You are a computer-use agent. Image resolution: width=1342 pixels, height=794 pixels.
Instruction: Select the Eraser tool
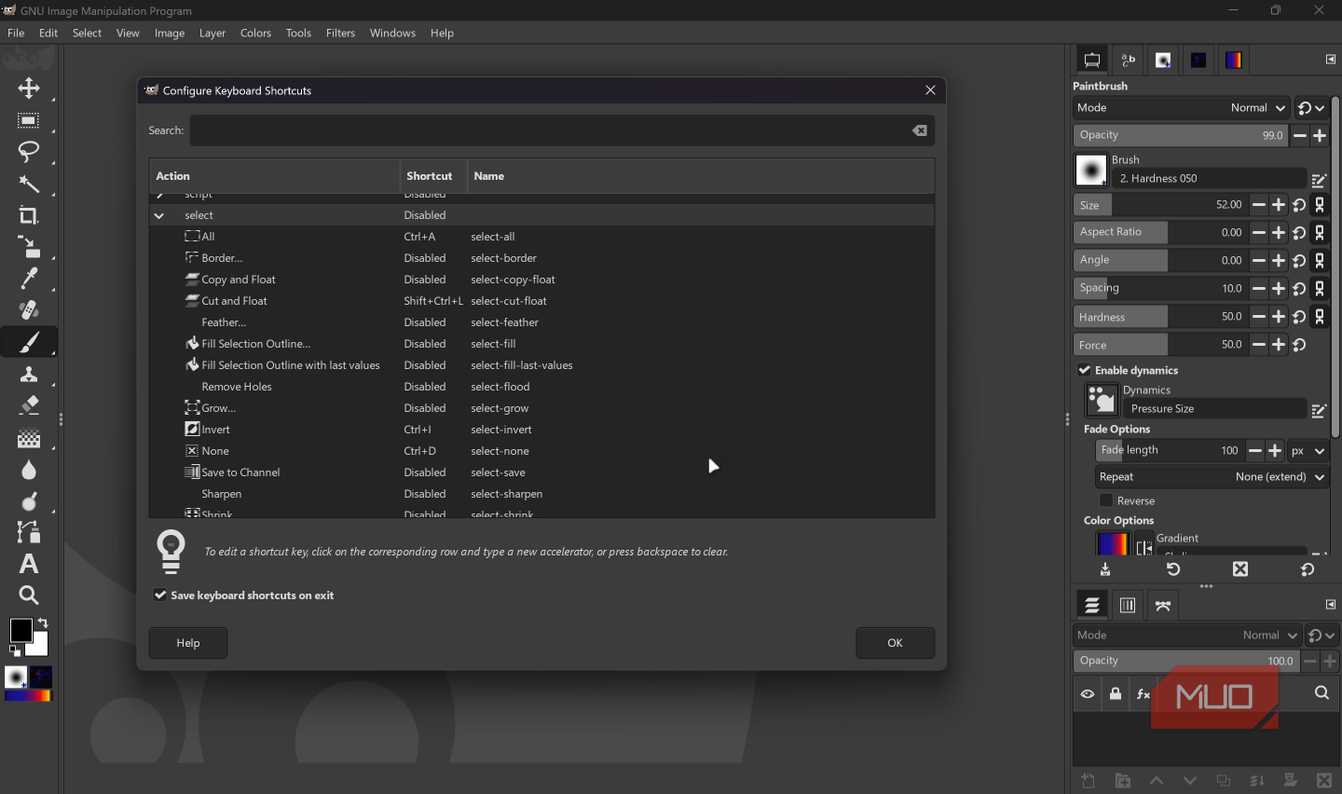click(29, 405)
